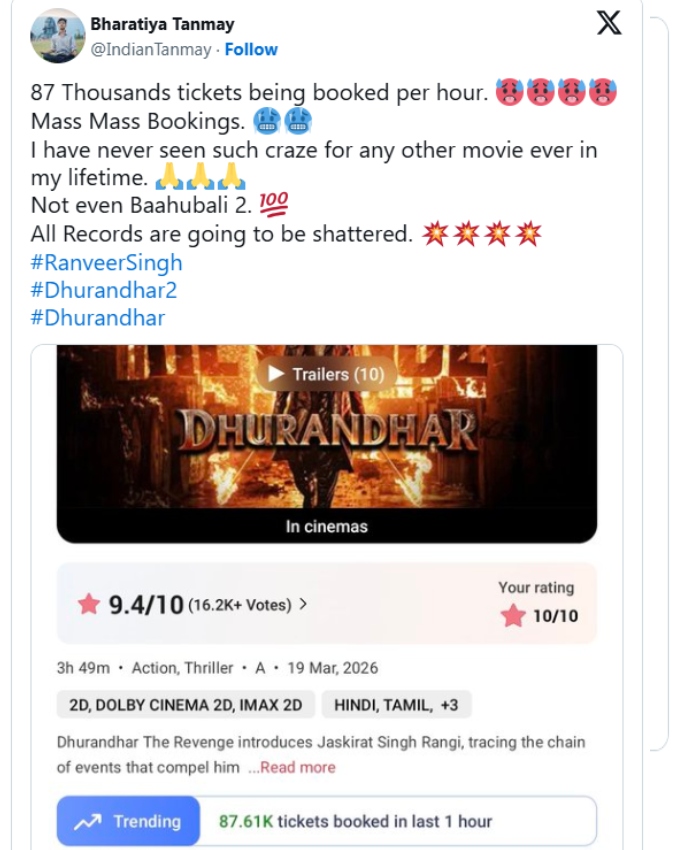
Task: Click the Follow link
Action: tap(251, 49)
